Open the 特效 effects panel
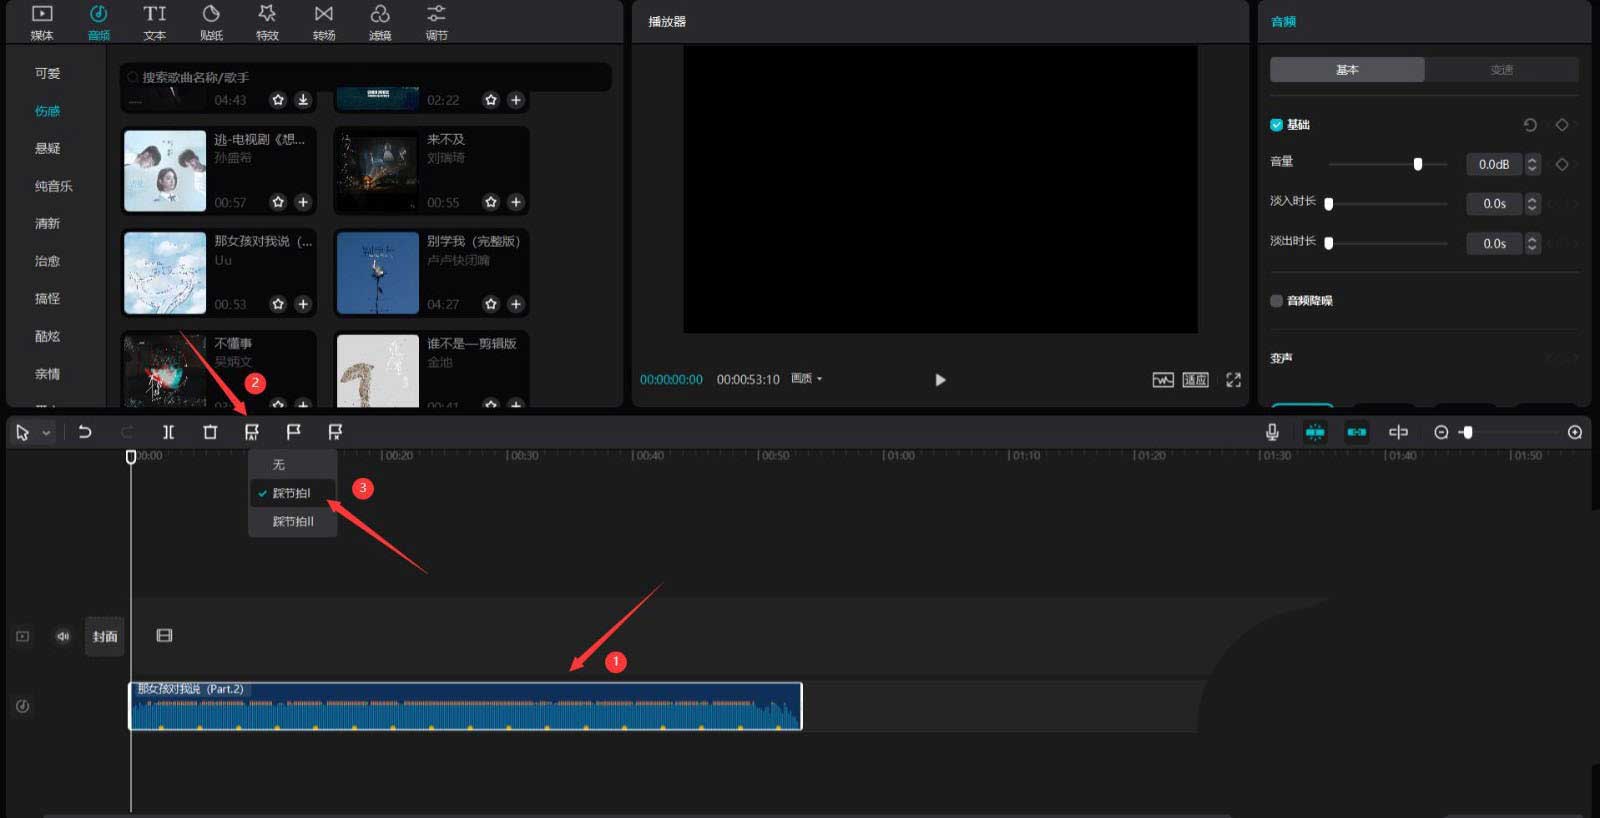Viewport: 1600px width, 818px height. tap(267, 22)
